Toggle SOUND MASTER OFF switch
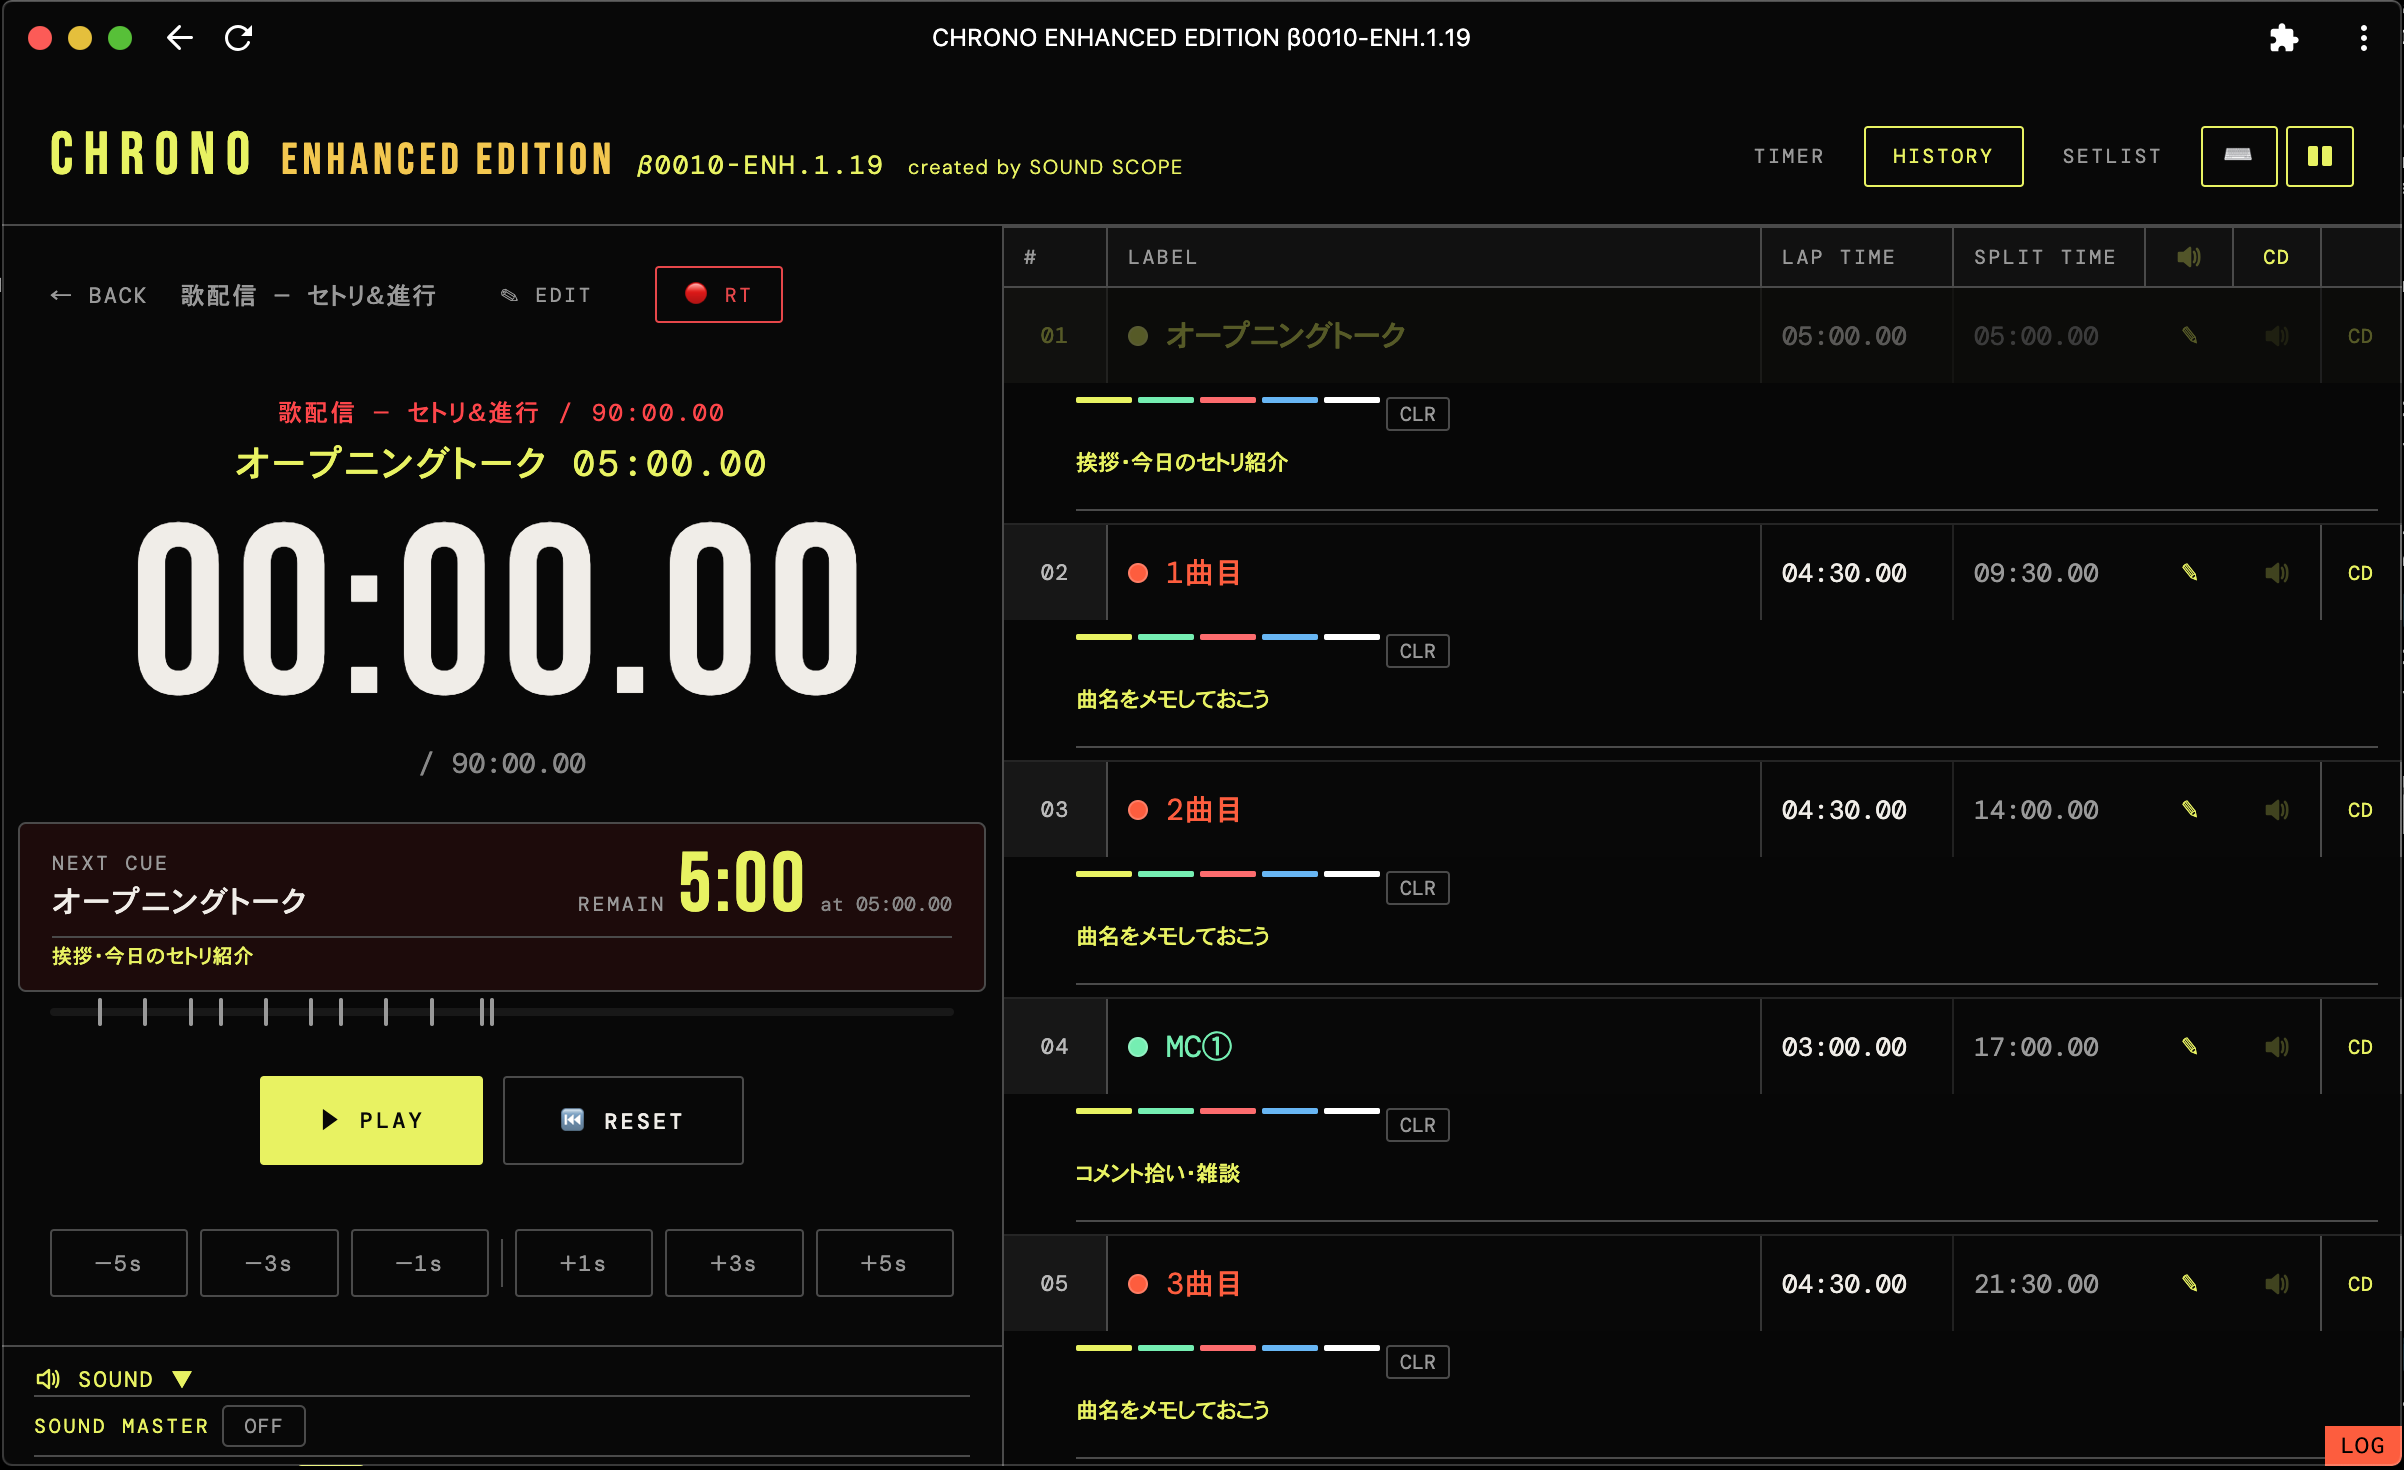Screen dimensions: 2404x1470 click(x=263, y=1425)
